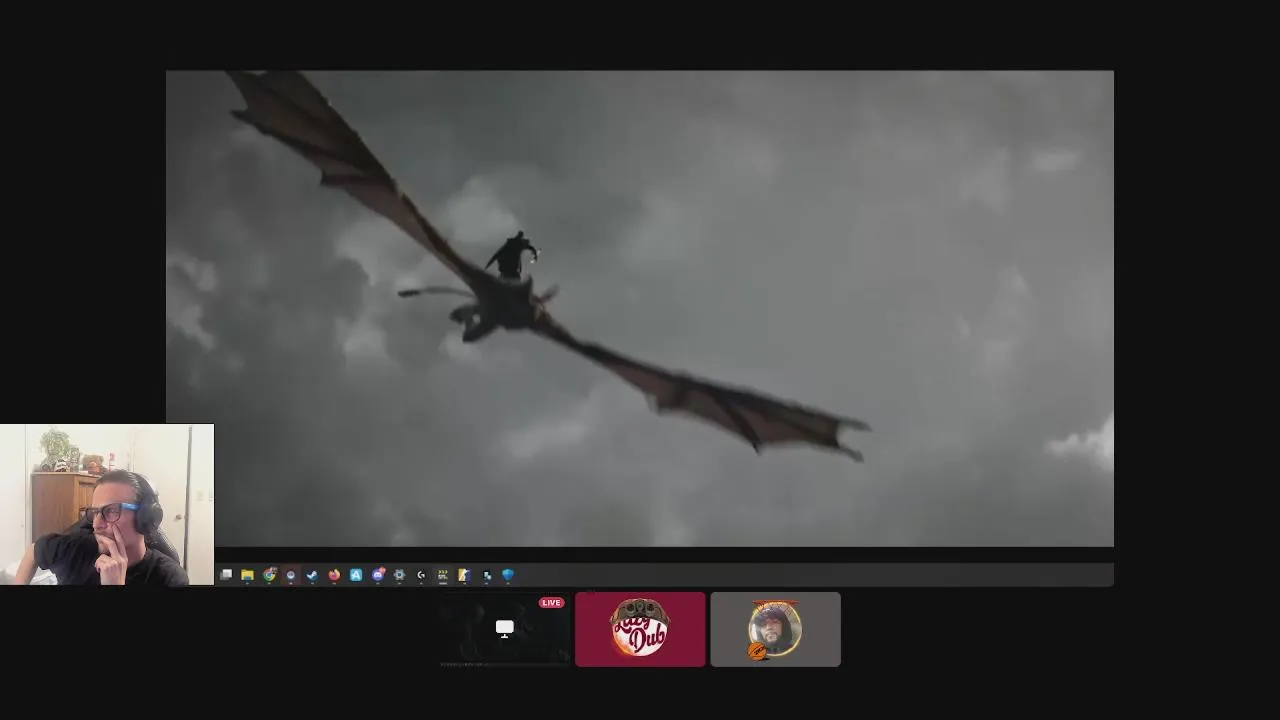Open the blue shield icon in taskbar
Image resolution: width=1280 pixels, height=720 pixels.
tap(508, 575)
